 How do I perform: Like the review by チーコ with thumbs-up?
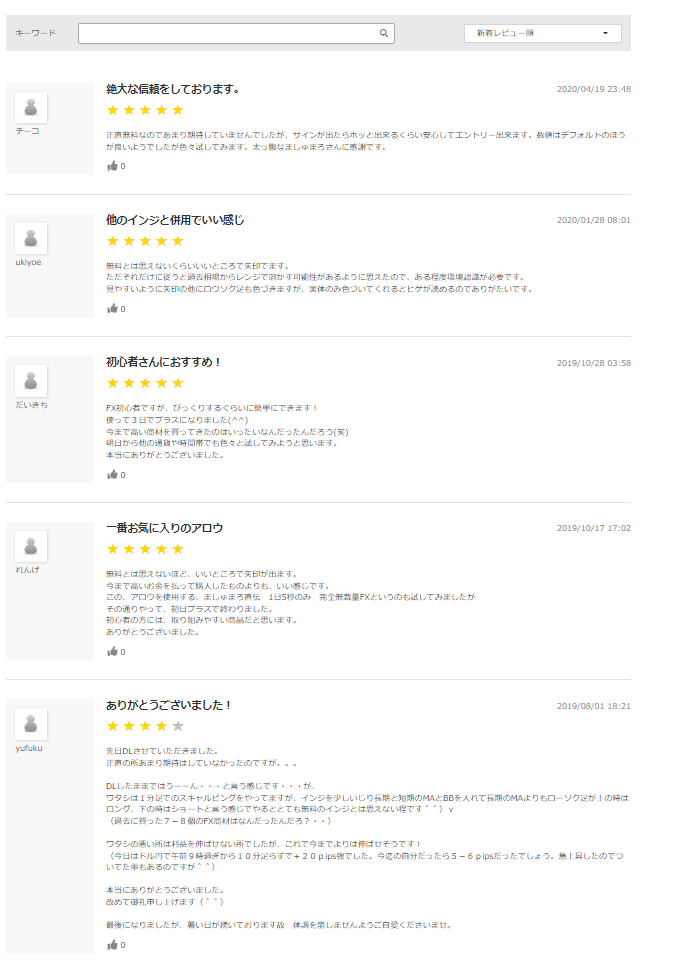[113, 166]
